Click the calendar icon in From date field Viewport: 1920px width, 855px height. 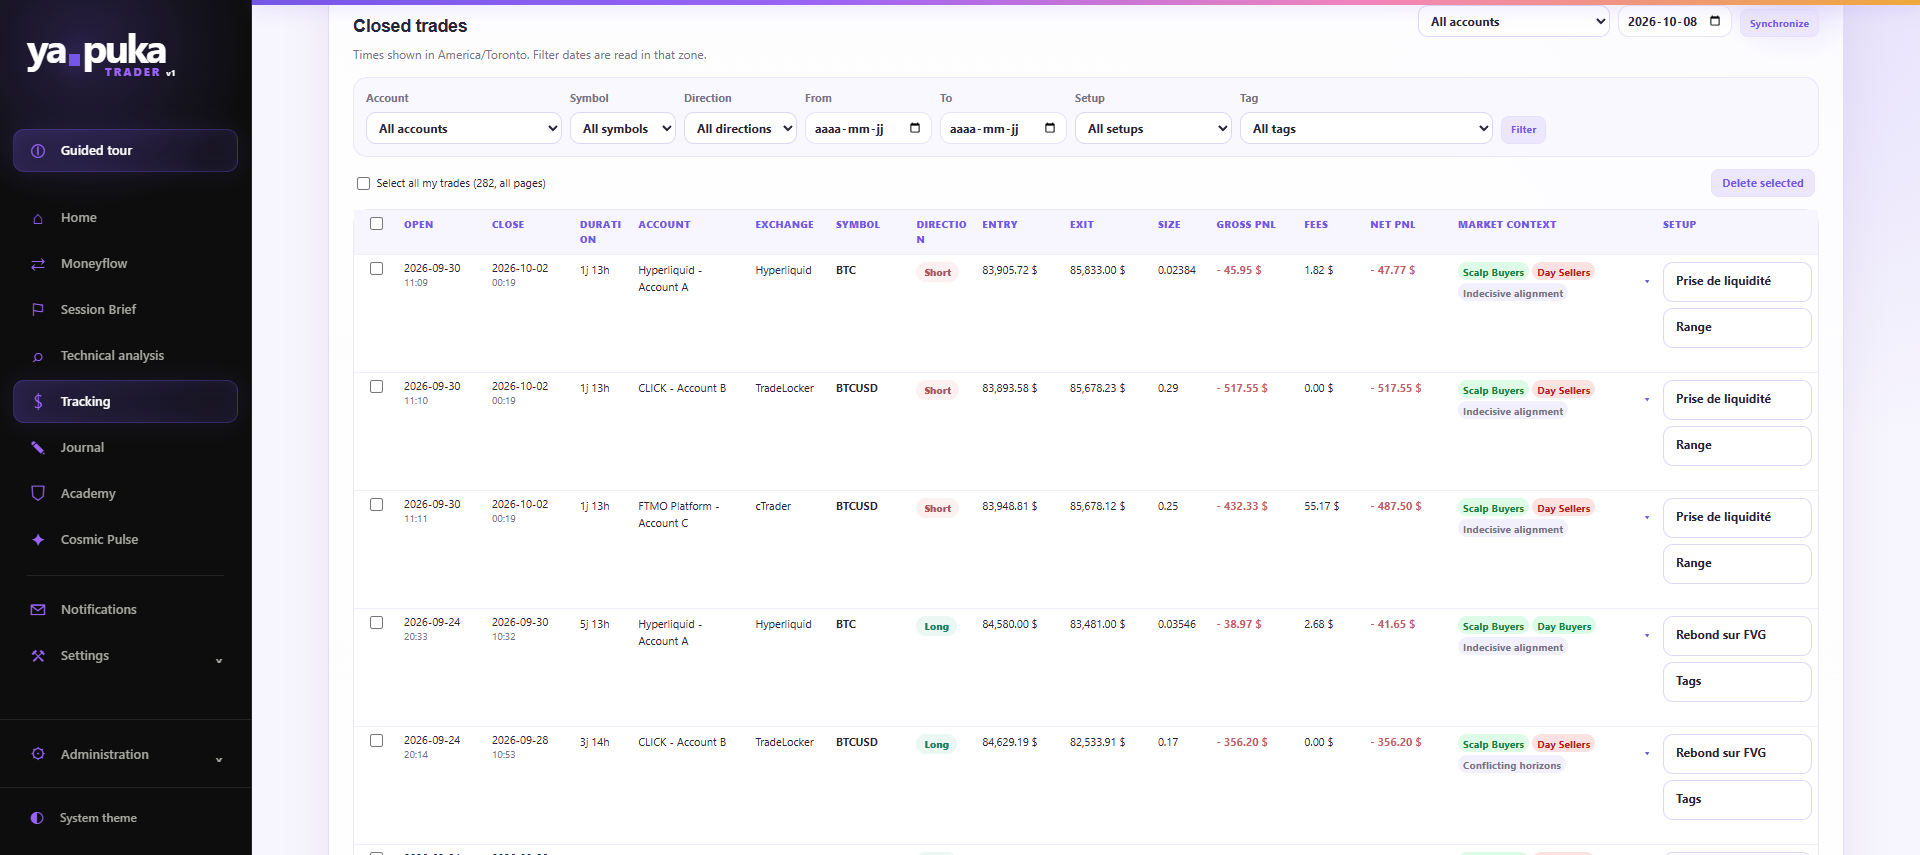915,128
